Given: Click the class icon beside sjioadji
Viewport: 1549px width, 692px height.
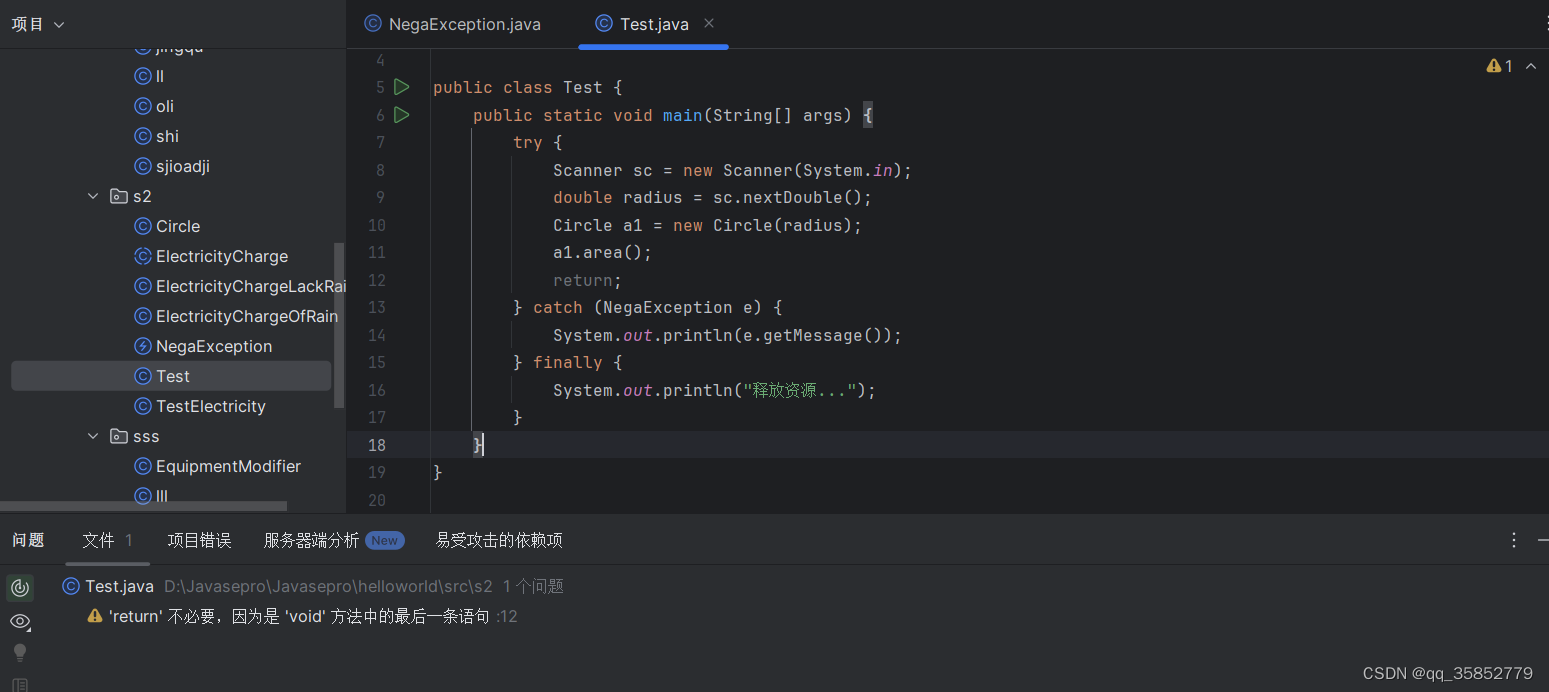Looking at the screenshot, I should (143, 166).
